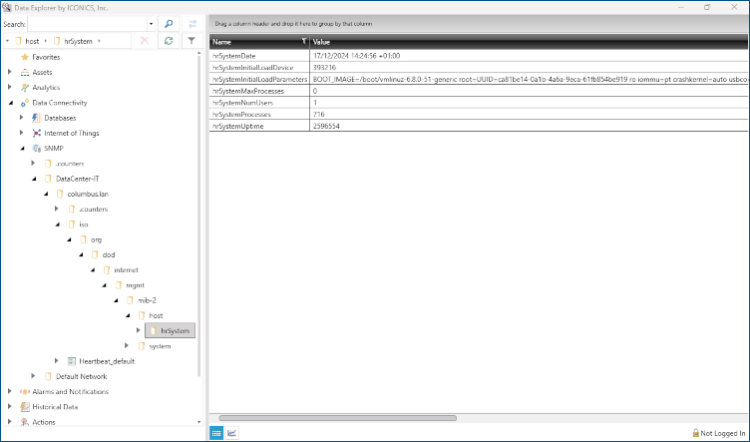Click the value 2596554

click(326, 126)
